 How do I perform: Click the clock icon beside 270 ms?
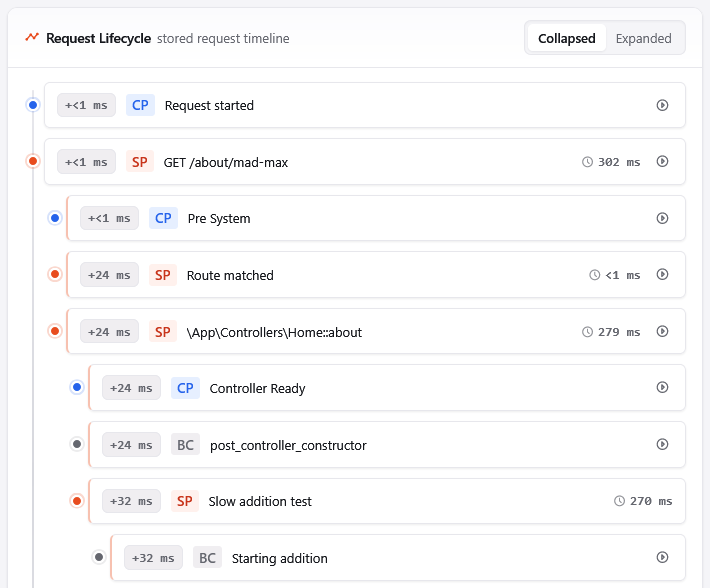[619, 501]
